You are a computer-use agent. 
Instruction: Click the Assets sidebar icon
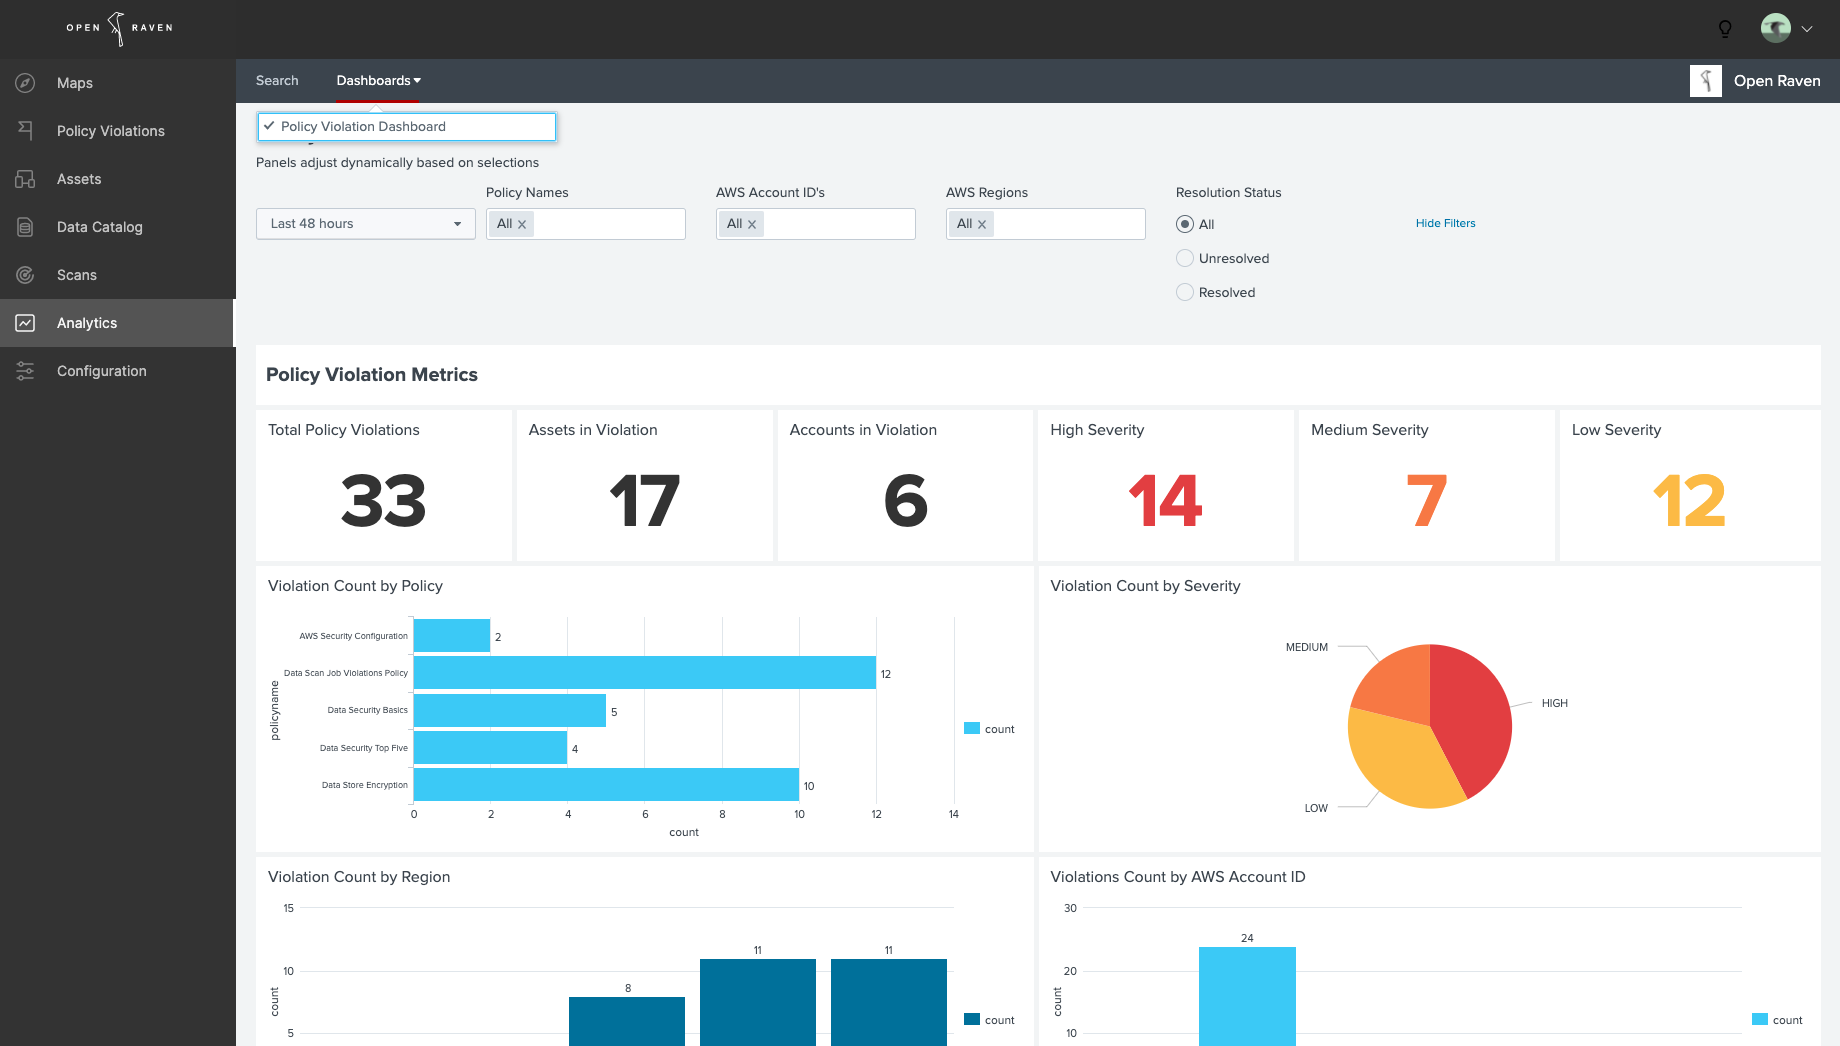coord(25,179)
